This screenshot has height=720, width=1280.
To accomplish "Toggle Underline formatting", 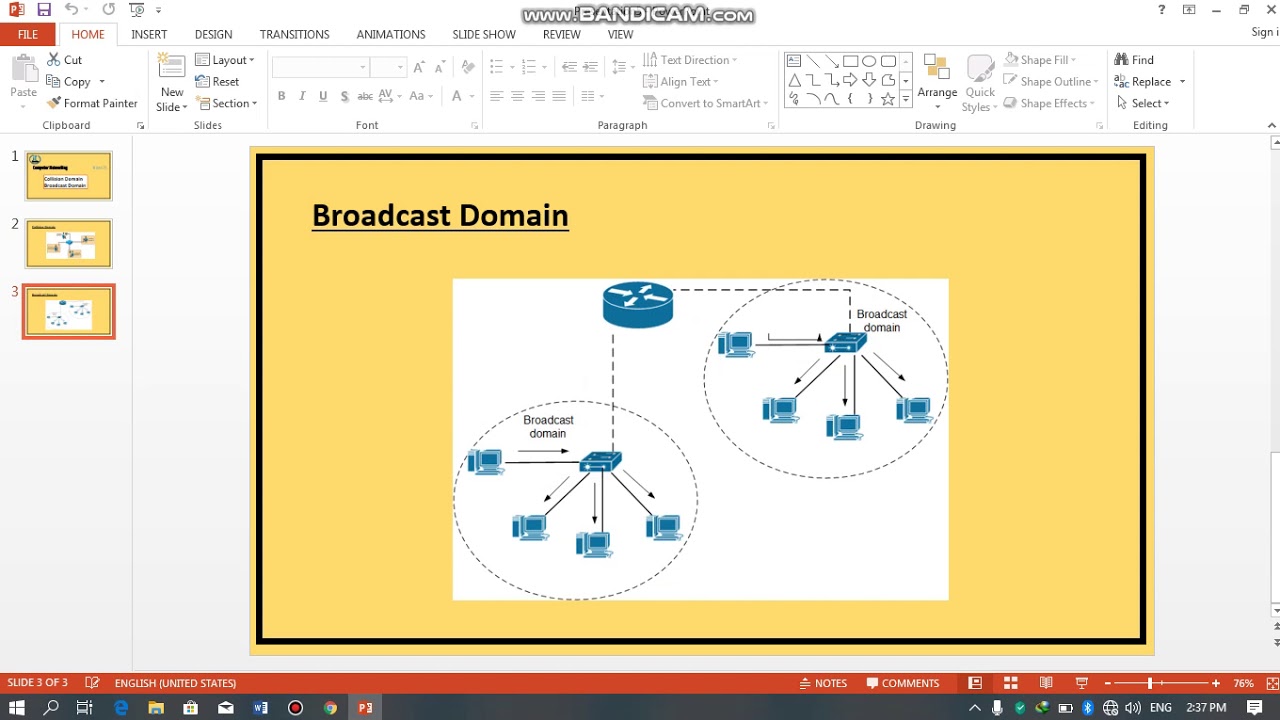I will 323,96.
